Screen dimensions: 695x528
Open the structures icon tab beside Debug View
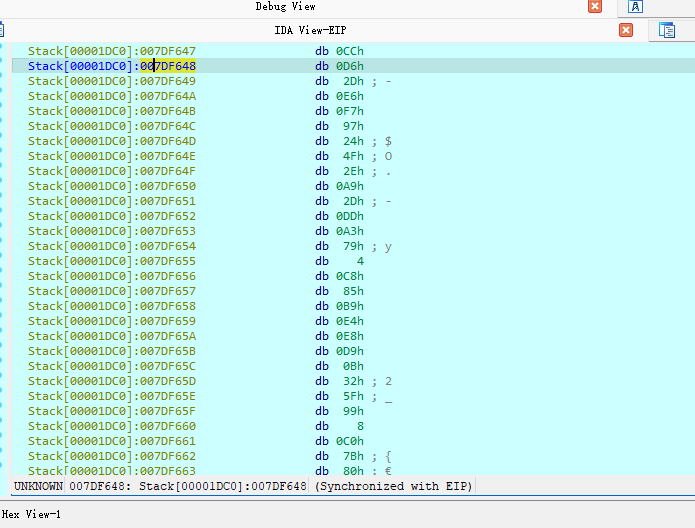click(635, 6)
